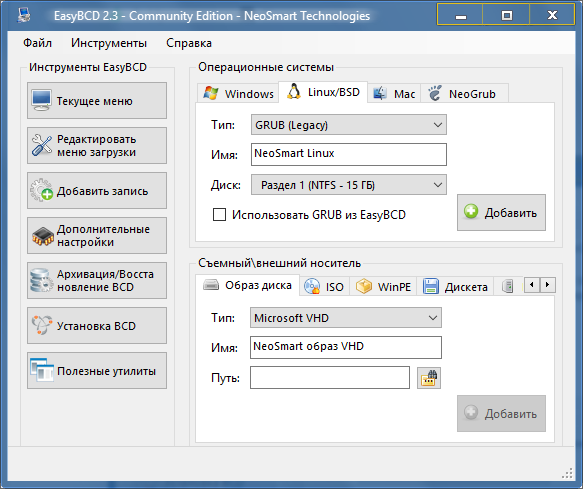Open the Полезные утилиты section
This screenshot has height=489, width=583.
(97, 371)
